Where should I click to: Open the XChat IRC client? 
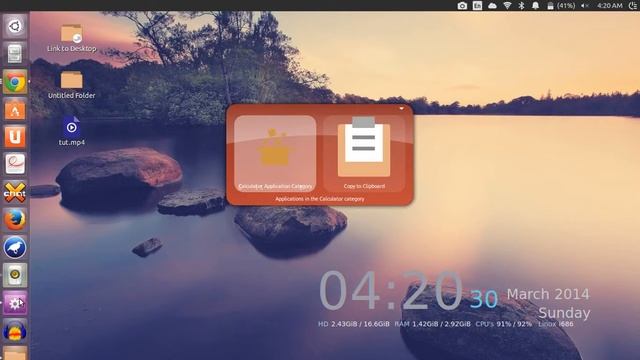coord(15,192)
